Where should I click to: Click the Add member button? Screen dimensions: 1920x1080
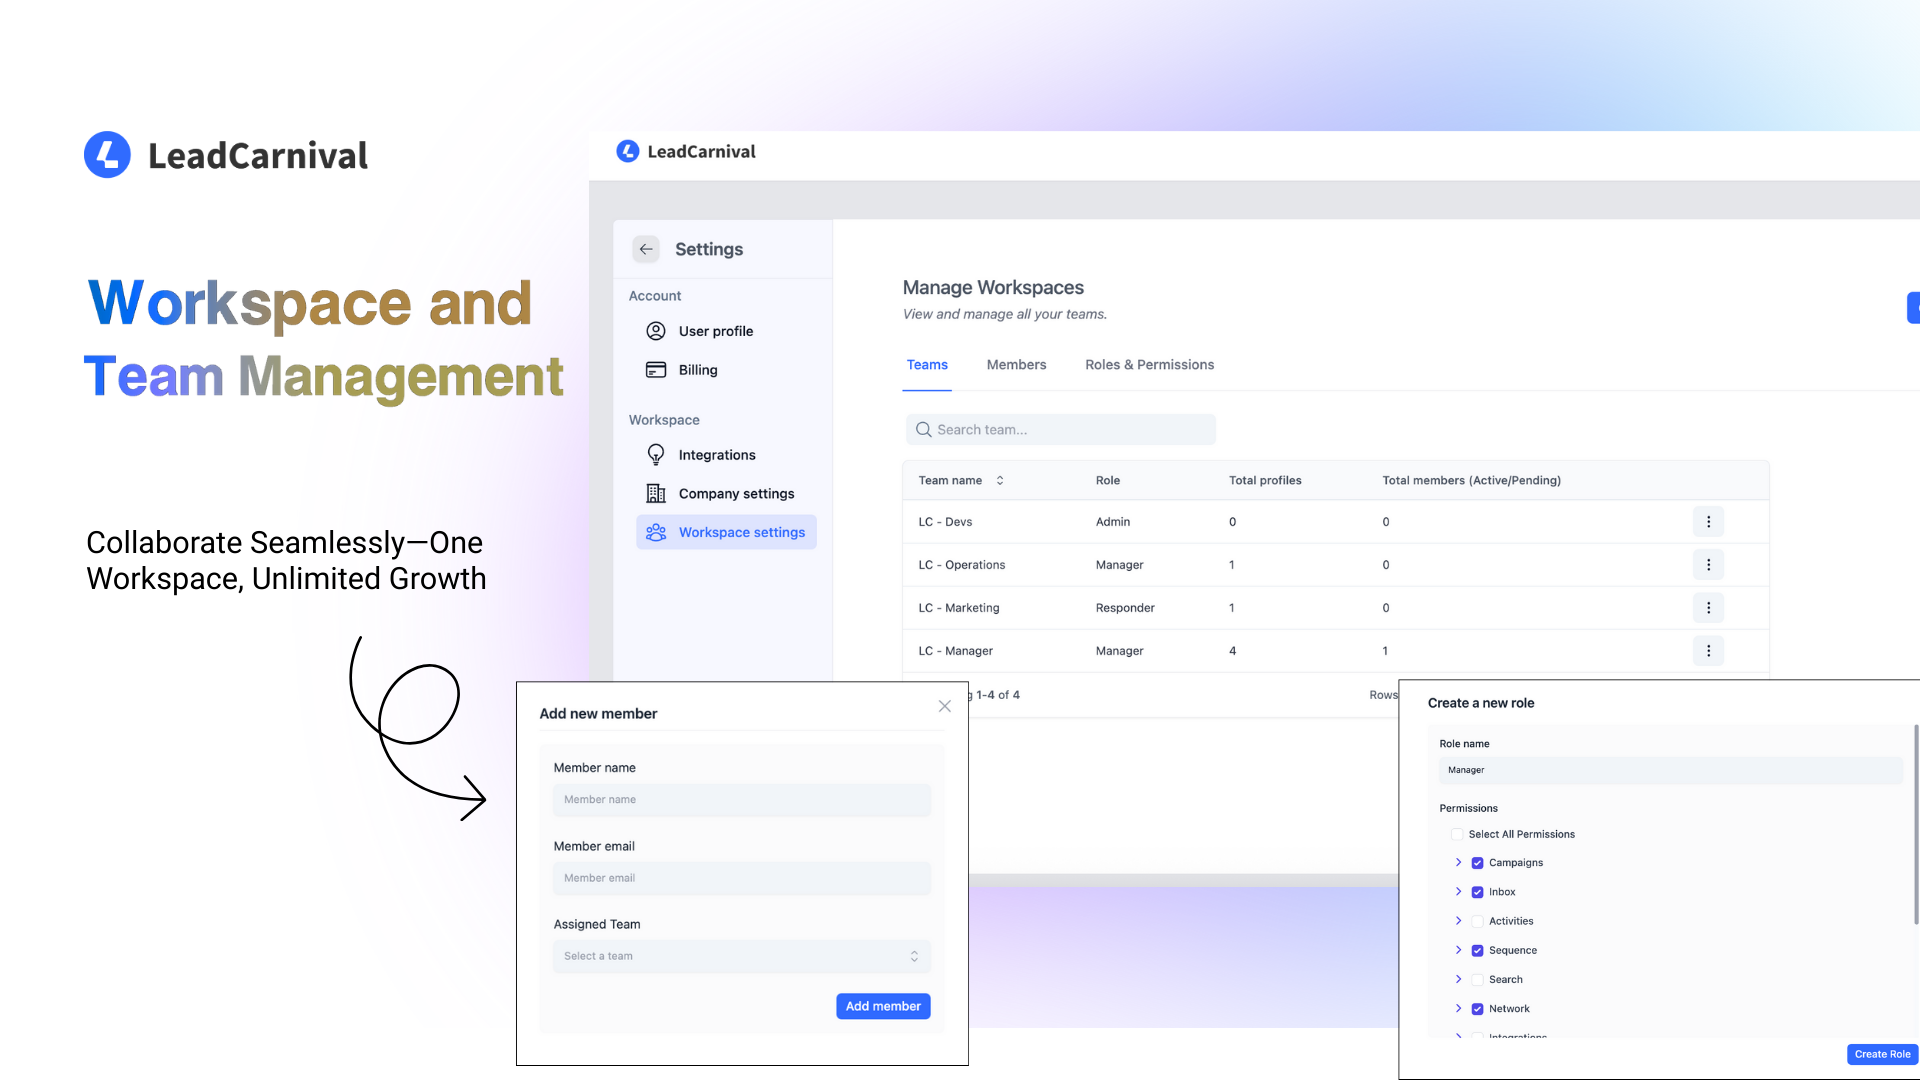883,1007
